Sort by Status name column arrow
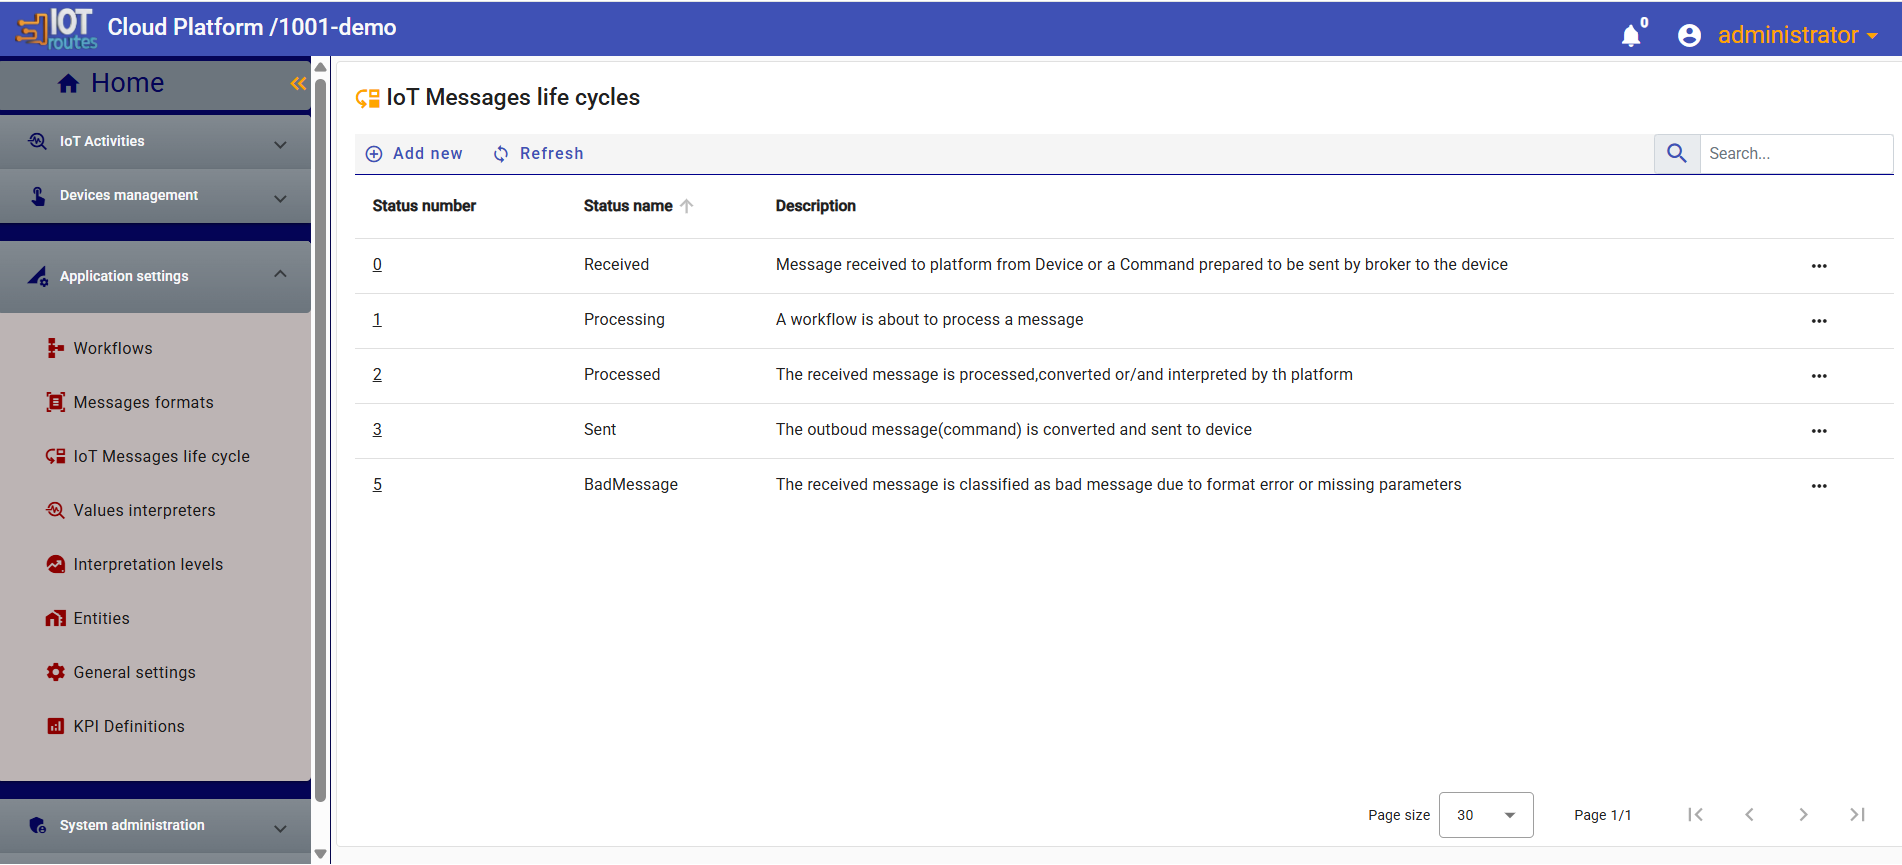 point(687,206)
